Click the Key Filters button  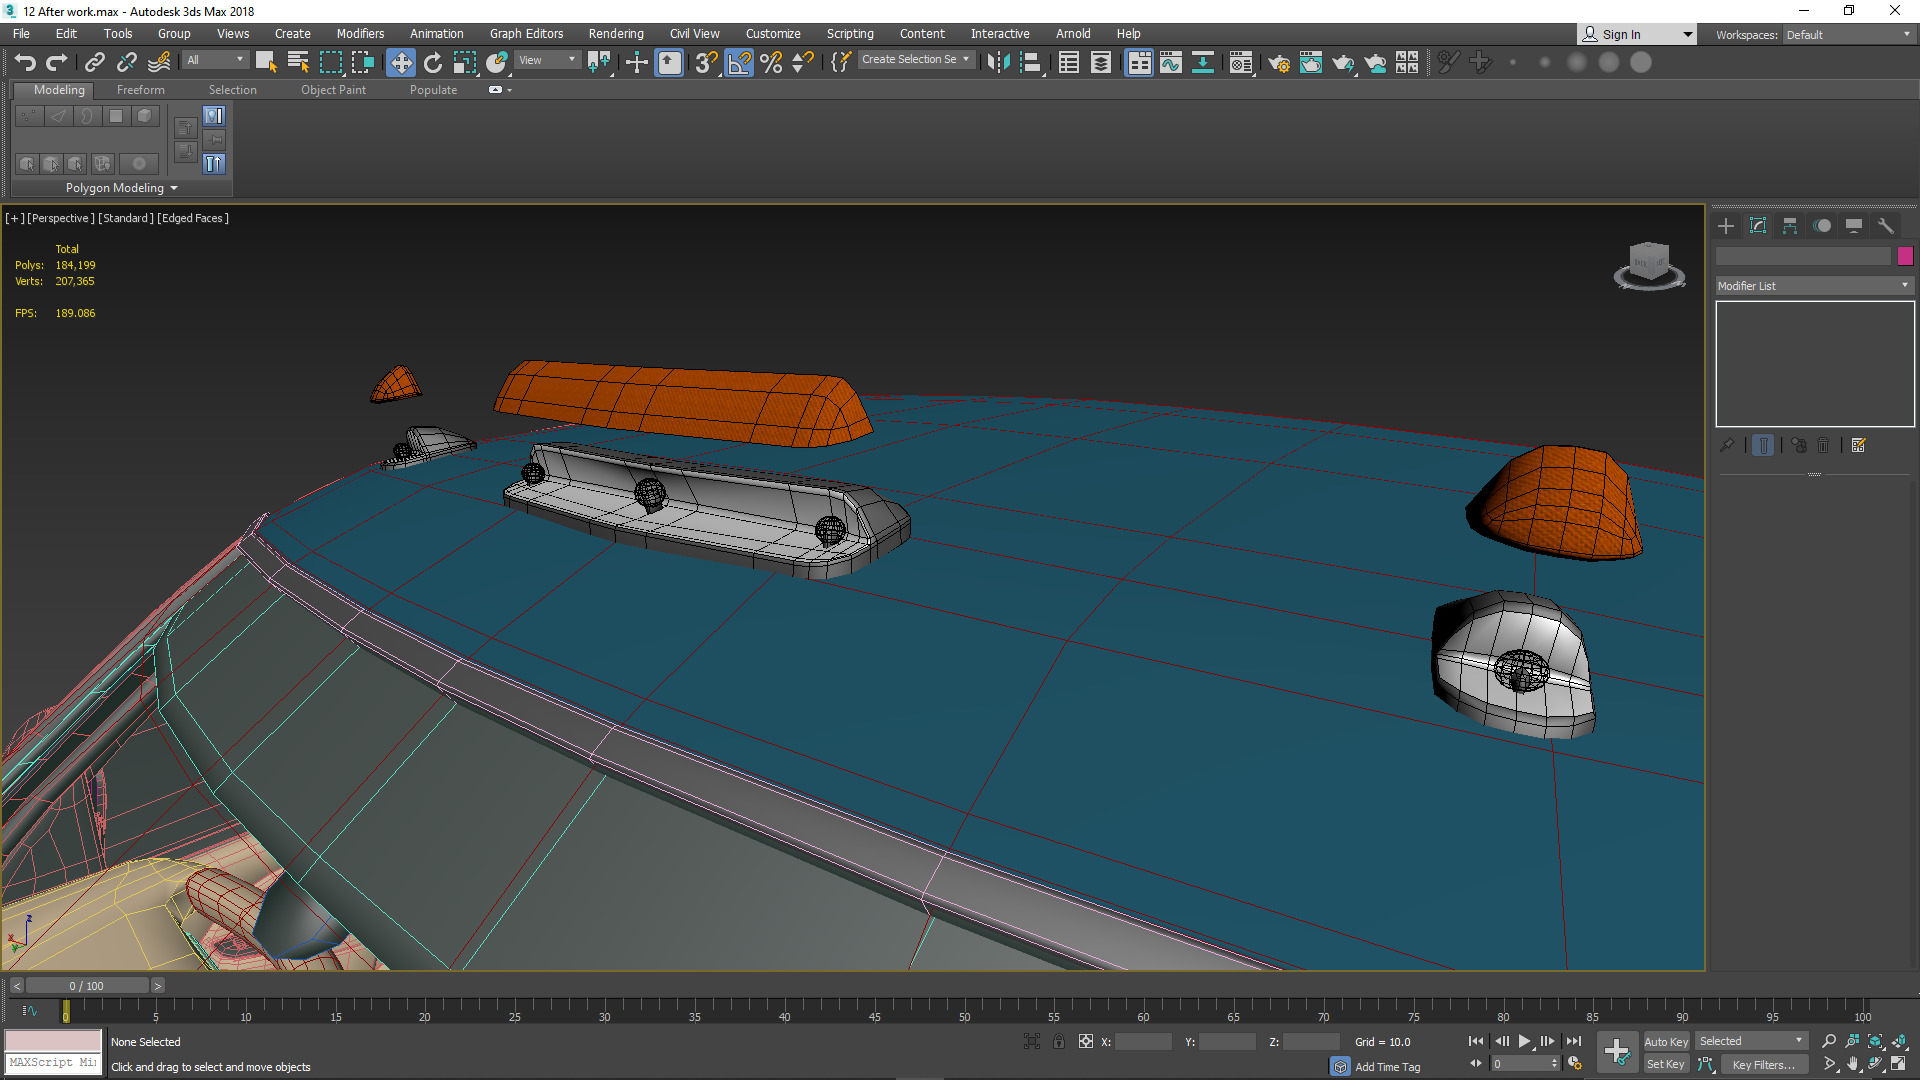(x=1763, y=1065)
